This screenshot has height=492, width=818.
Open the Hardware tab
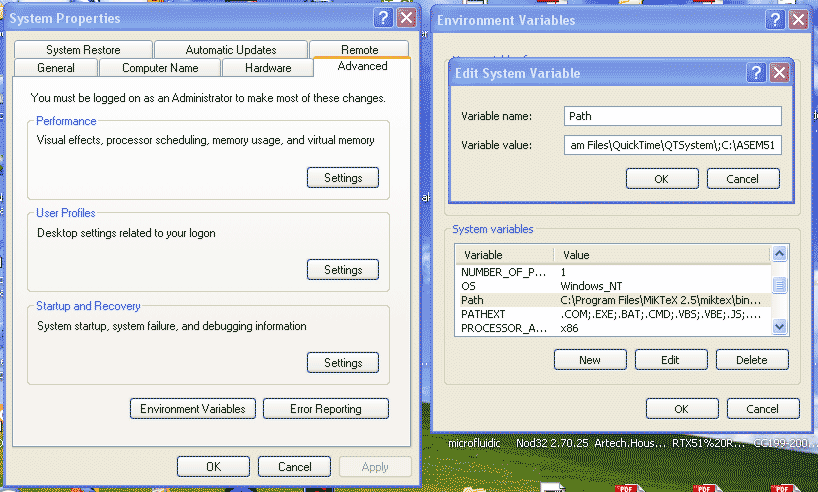click(268, 68)
